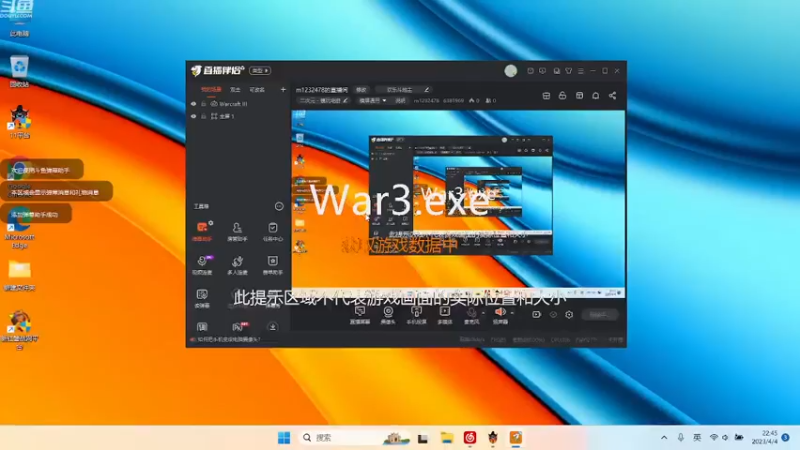This screenshot has height=450, width=800.
Task: Click the 修改 button next to room title
Action: click(x=361, y=90)
